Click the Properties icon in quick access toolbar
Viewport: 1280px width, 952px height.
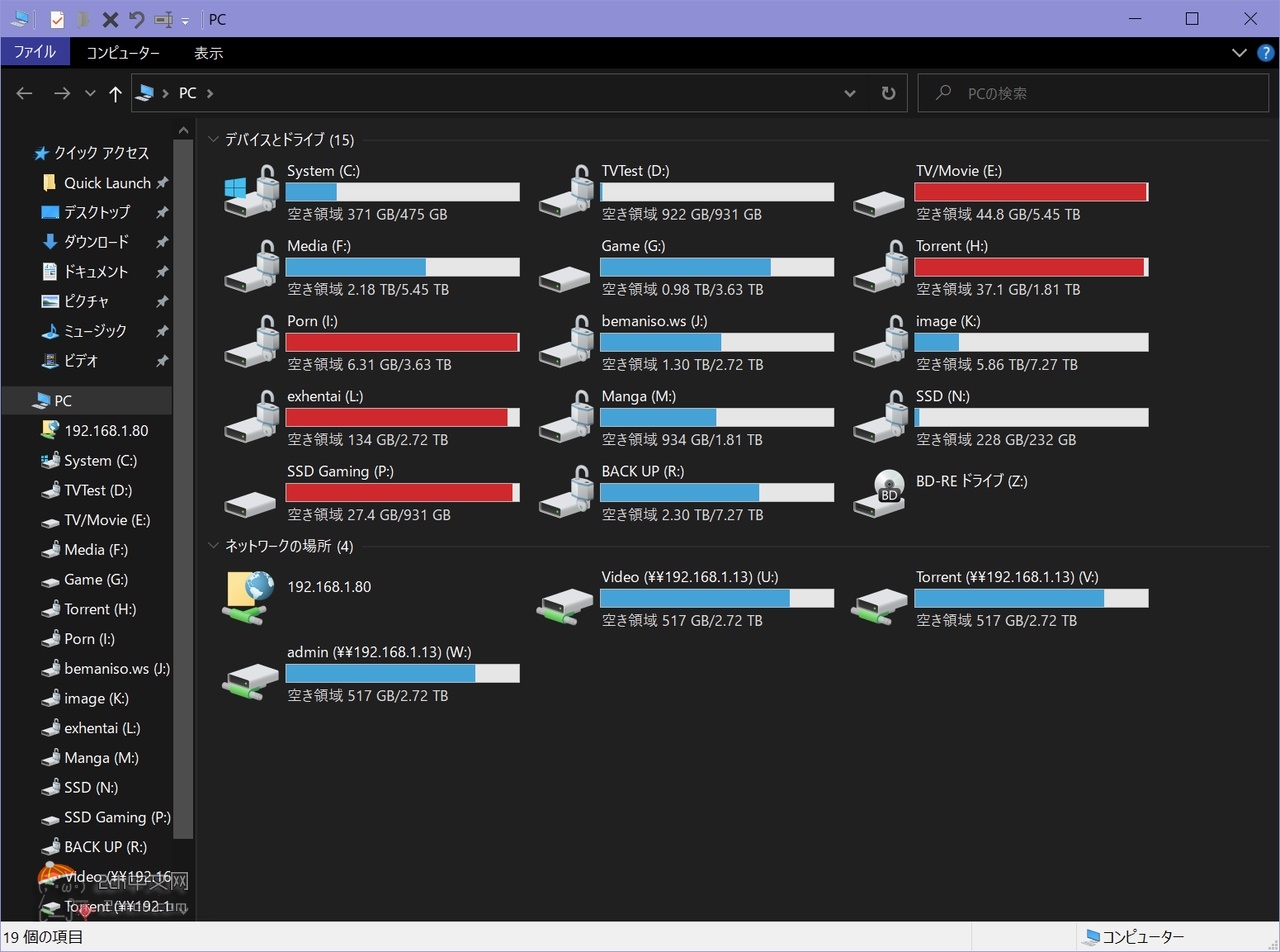(x=57, y=19)
